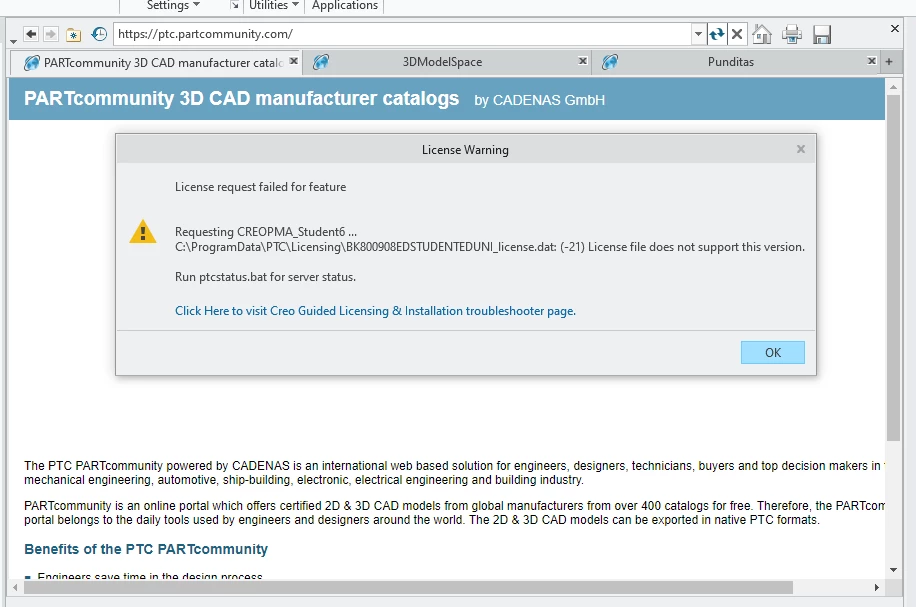The height and width of the screenshot is (607, 916).
Task: Click the 'Benefits of the PTC PARTcommunity' heading
Action: point(146,549)
